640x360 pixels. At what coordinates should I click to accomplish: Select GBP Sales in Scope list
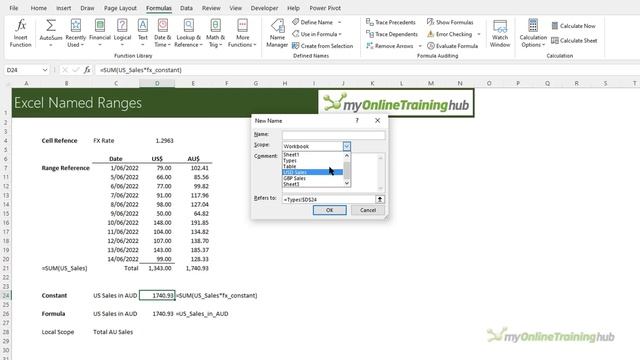[x=313, y=178]
